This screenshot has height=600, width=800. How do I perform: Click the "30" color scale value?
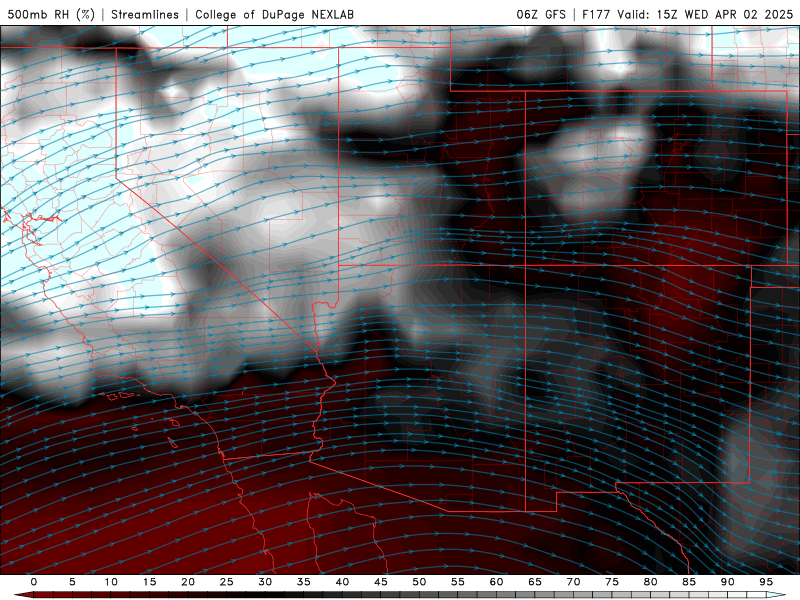(265, 582)
